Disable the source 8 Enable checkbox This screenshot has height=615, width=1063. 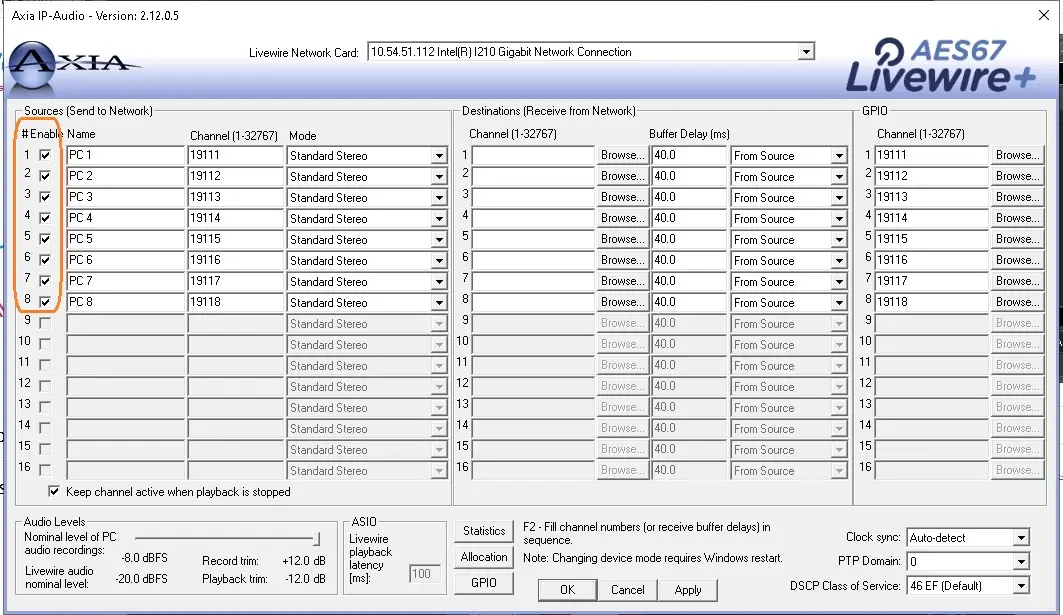(x=45, y=302)
